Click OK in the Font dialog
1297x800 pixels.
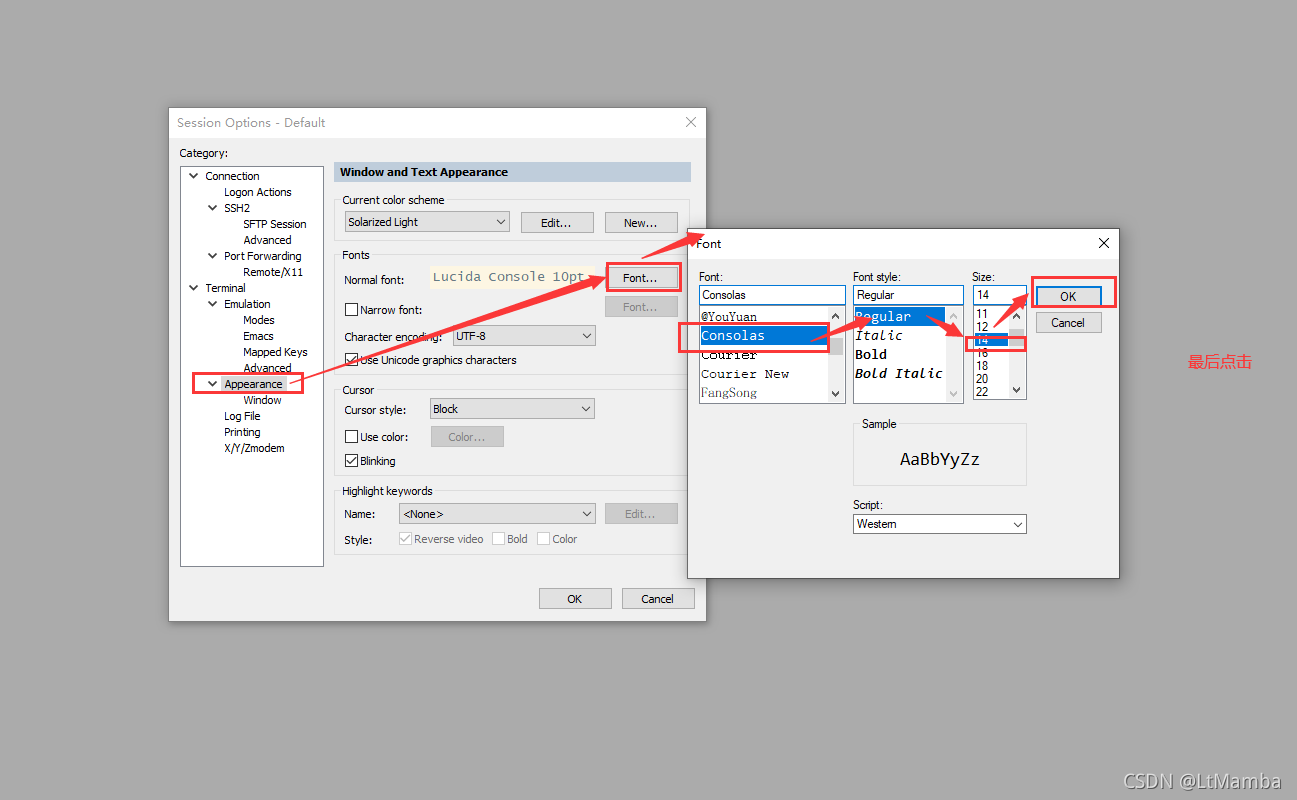(x=1068, y=296)
